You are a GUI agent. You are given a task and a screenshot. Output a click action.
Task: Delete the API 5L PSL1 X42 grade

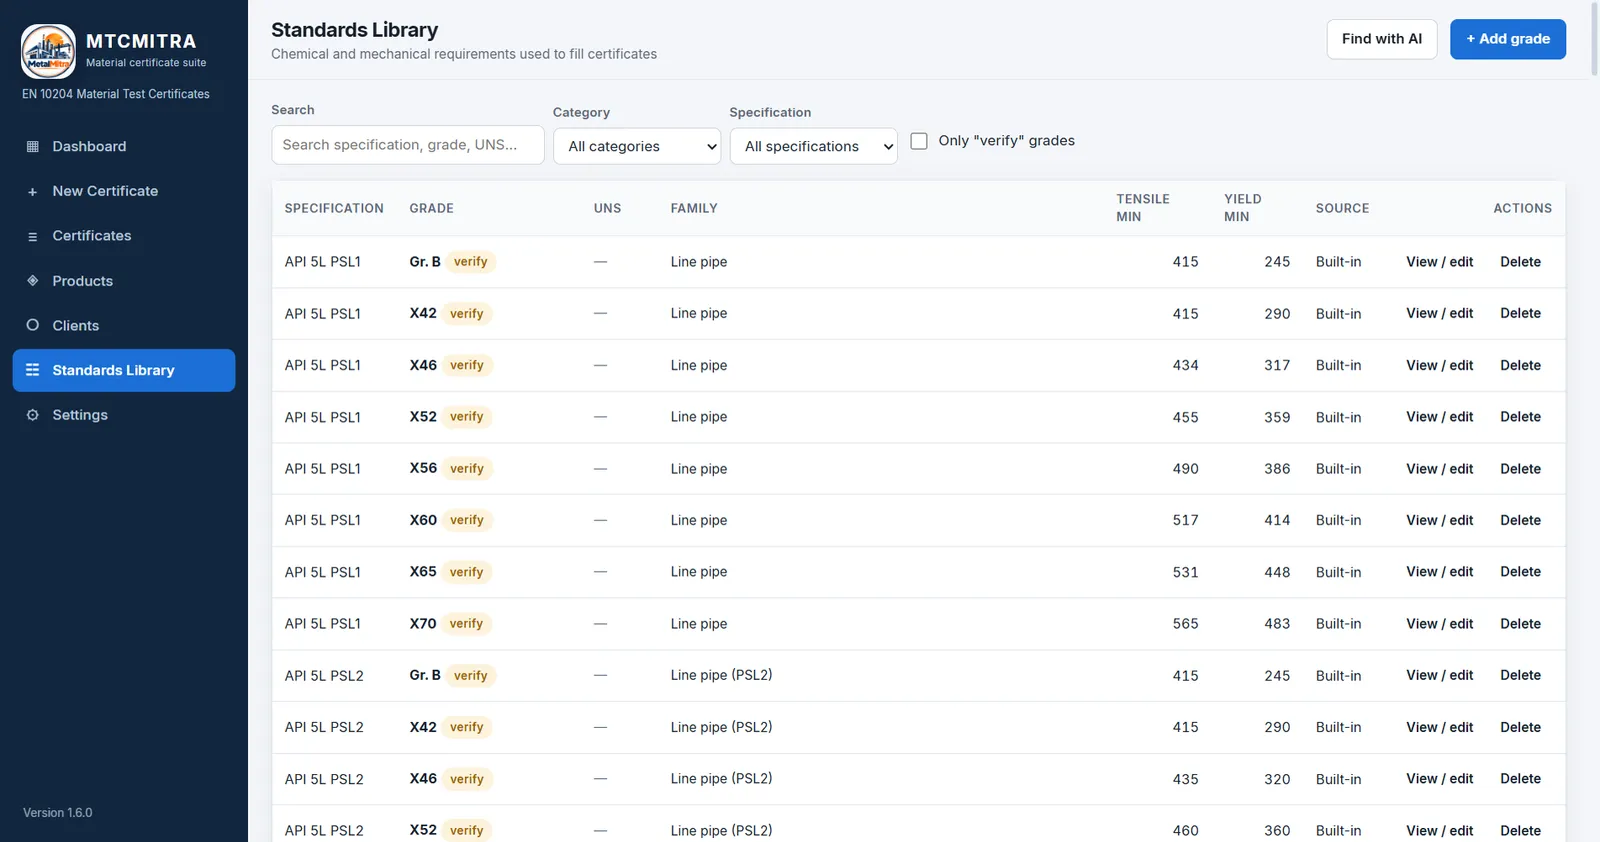click(x=1520, y=313)
